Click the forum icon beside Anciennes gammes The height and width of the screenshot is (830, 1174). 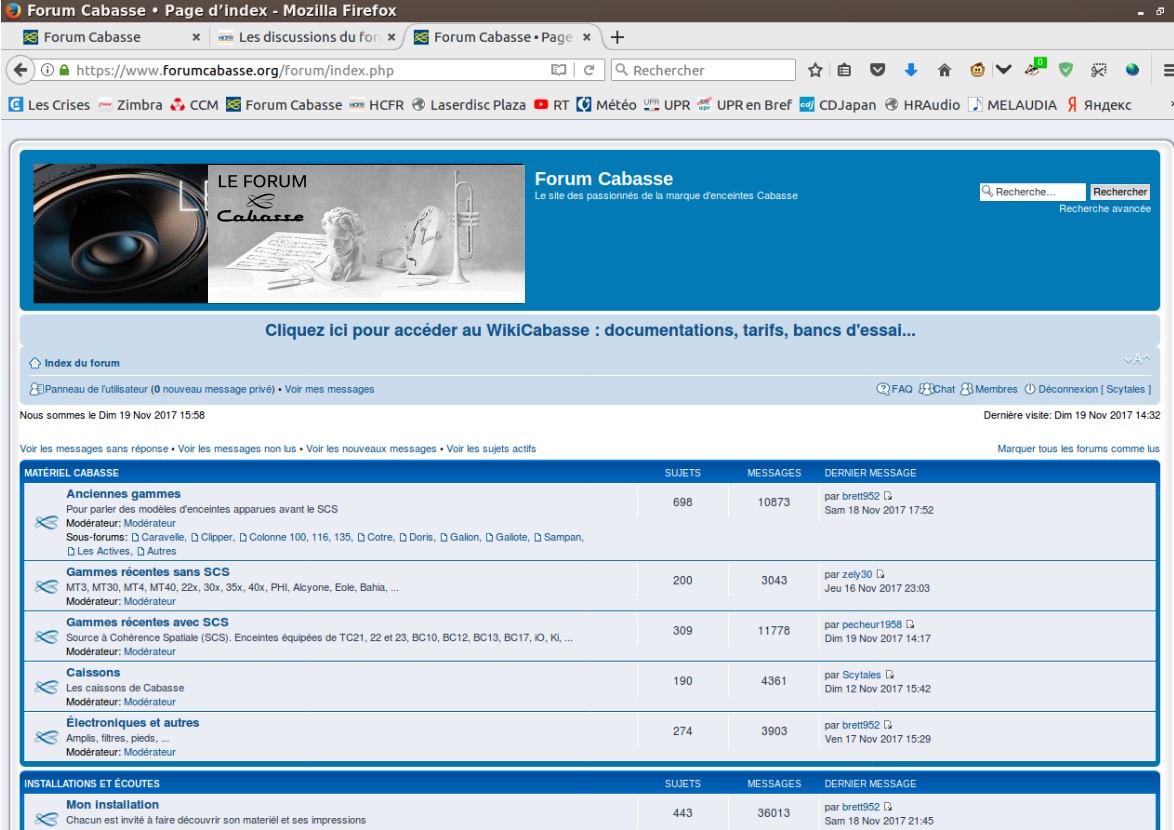pyautogui.click(x=46, y=522)
